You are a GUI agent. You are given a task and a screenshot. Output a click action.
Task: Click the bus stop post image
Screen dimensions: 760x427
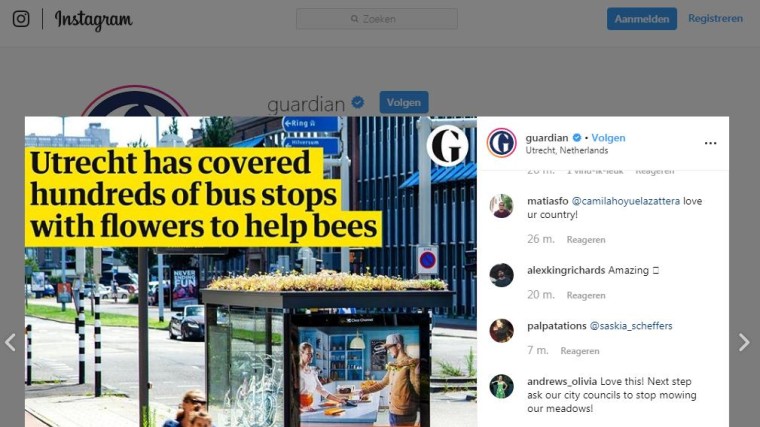coord(251,271)
